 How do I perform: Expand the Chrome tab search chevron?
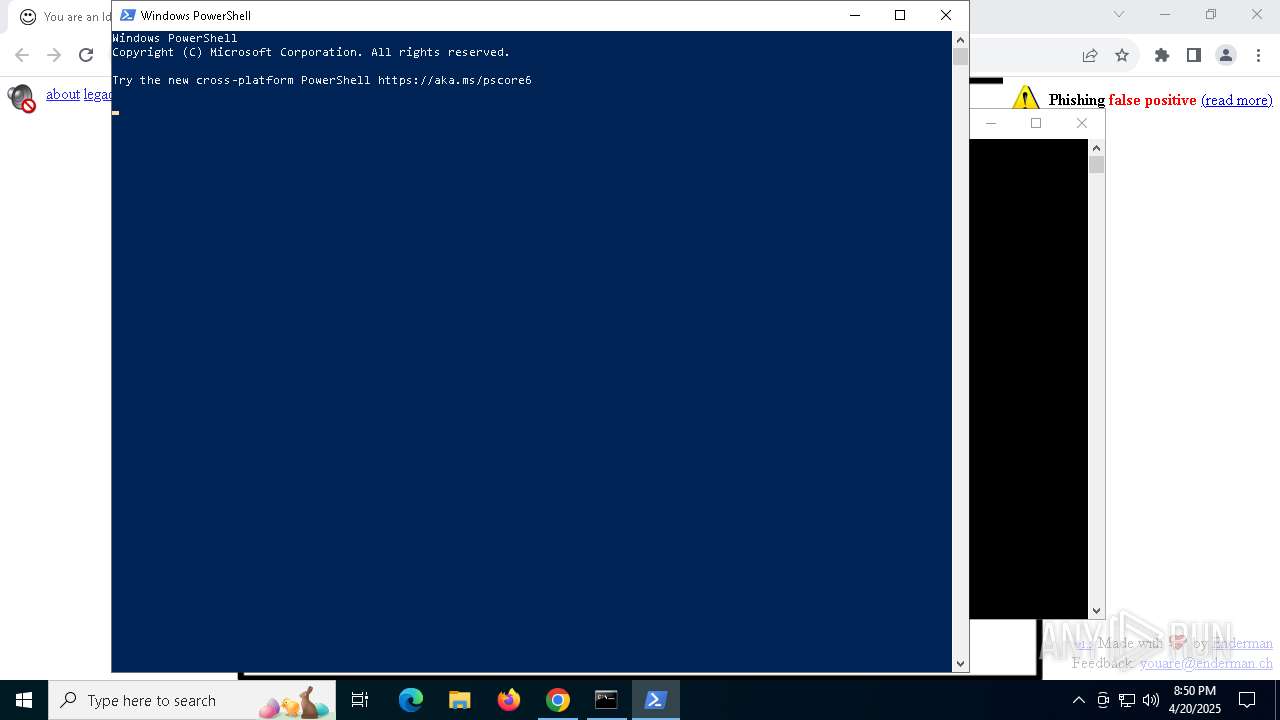[x=1119, y=14]
